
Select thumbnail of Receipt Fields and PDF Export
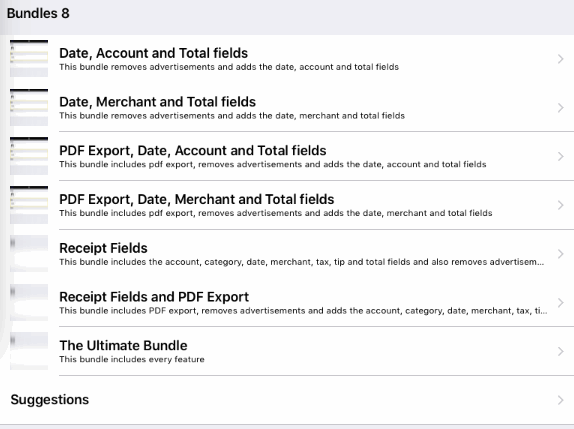(x=29, y=302)
